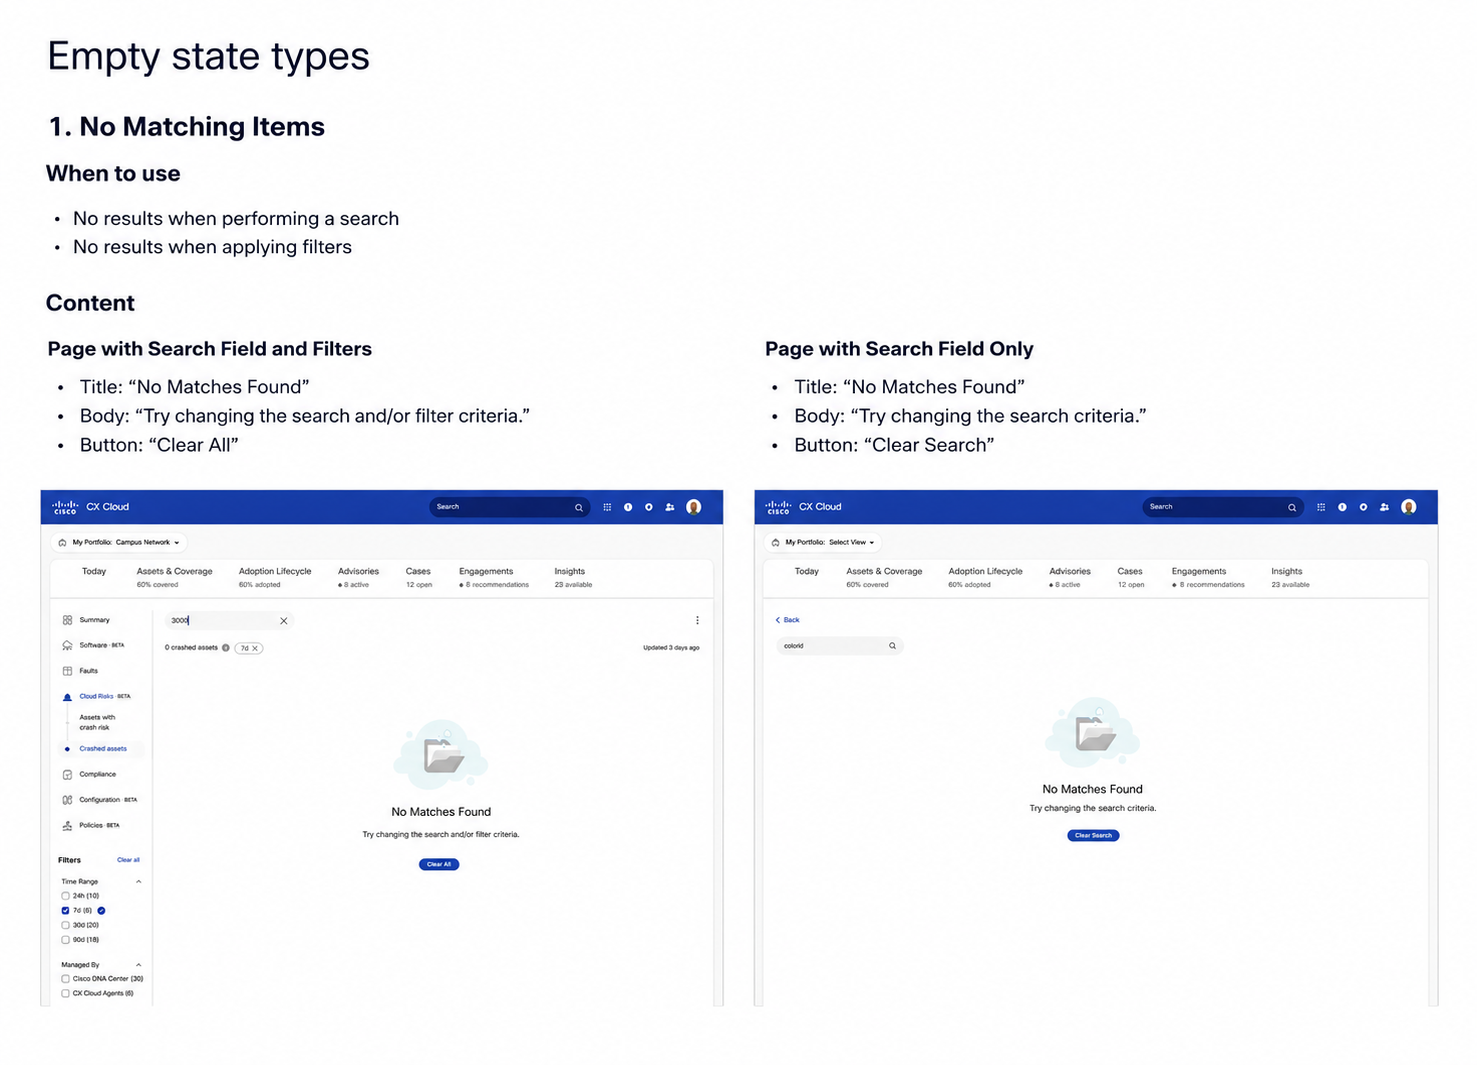Check the Cisco DNA Center (30) box
The image size is (1477, 1065).
tap(65, 979)
